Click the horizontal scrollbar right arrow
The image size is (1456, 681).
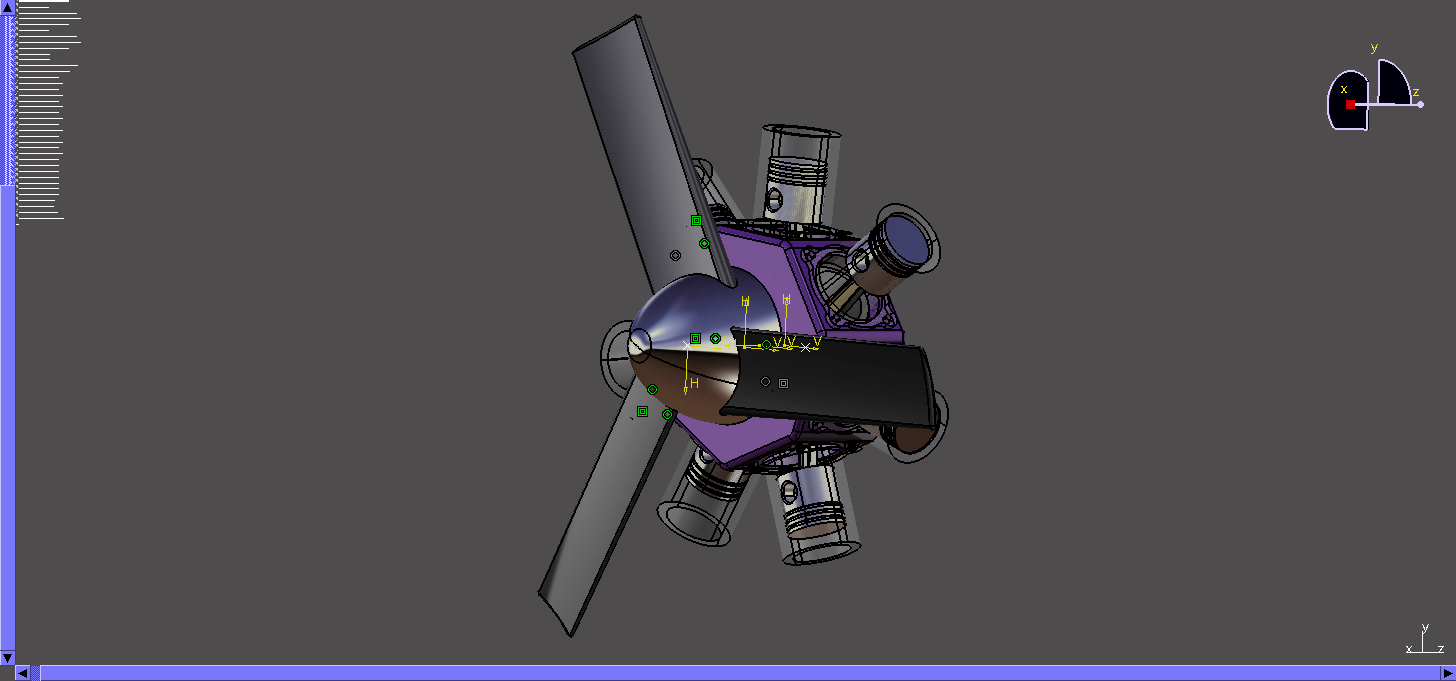click(1448, 673)
